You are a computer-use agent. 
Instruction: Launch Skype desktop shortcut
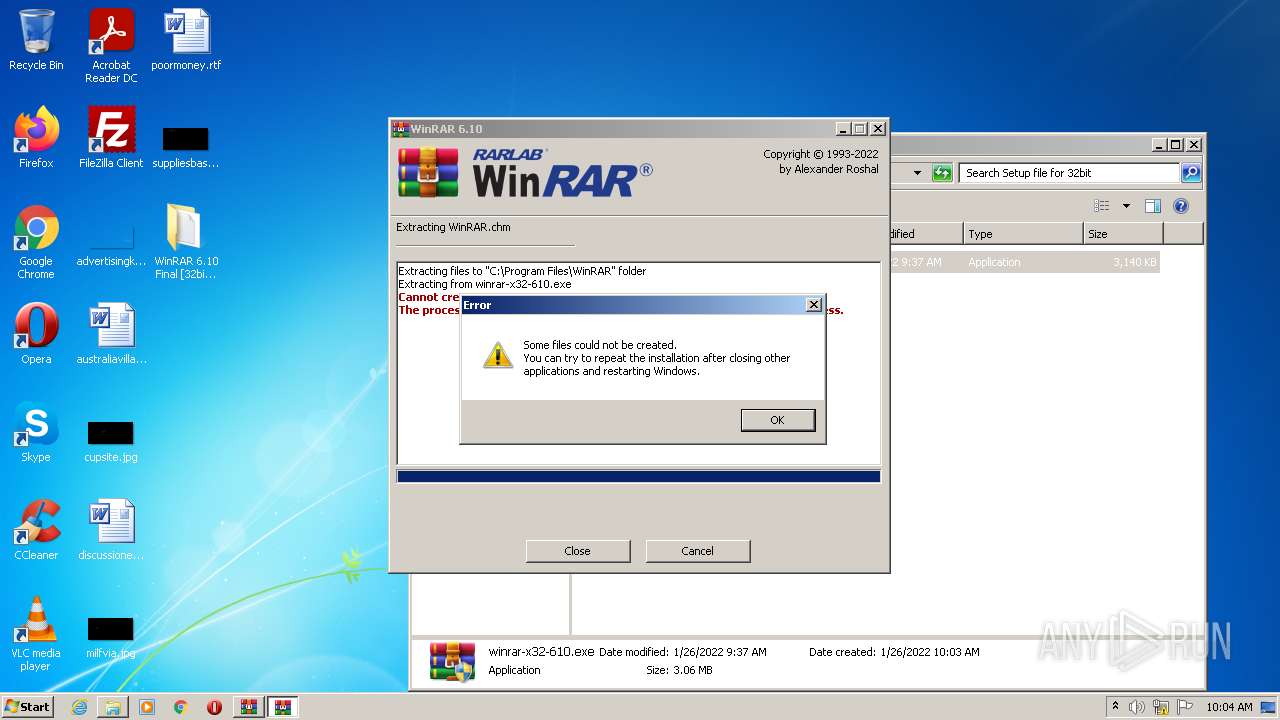[36, 432]
